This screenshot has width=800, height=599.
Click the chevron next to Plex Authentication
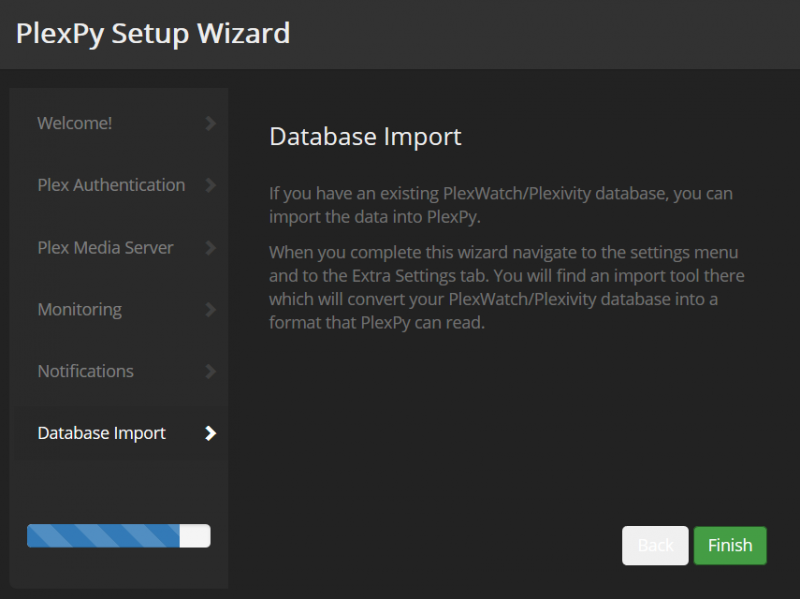click(x=210, y=185)
